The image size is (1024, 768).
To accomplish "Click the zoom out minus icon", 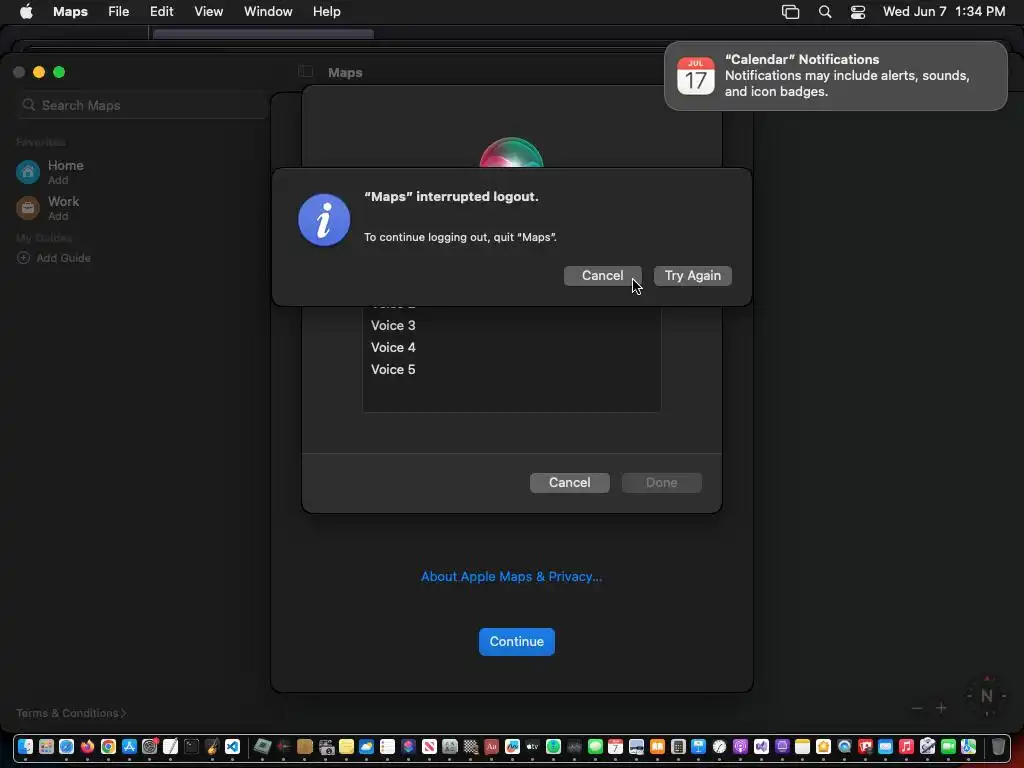I will (x=917, y=709).
